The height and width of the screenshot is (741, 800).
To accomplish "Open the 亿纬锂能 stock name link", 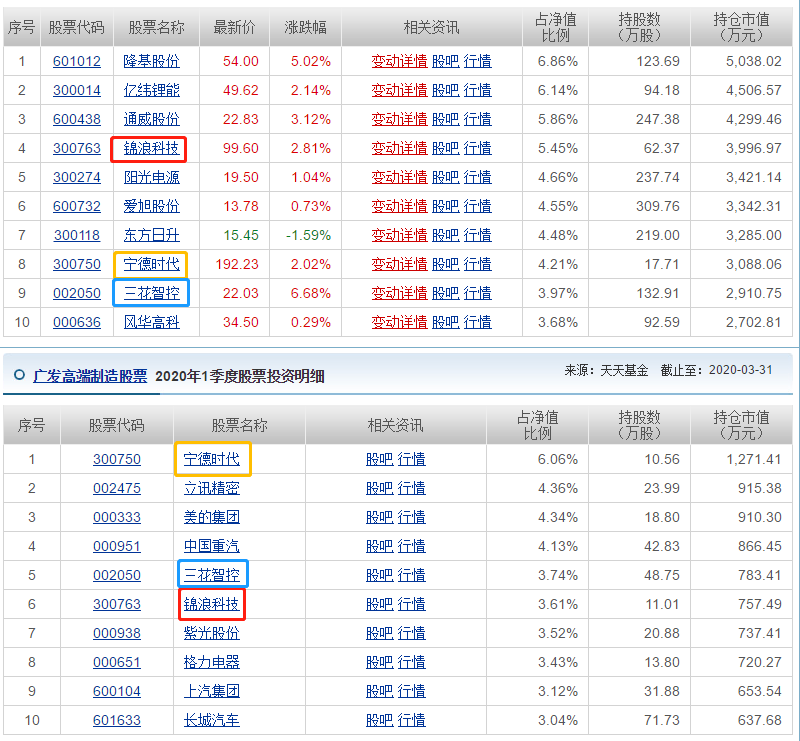I will pos(152,90).
